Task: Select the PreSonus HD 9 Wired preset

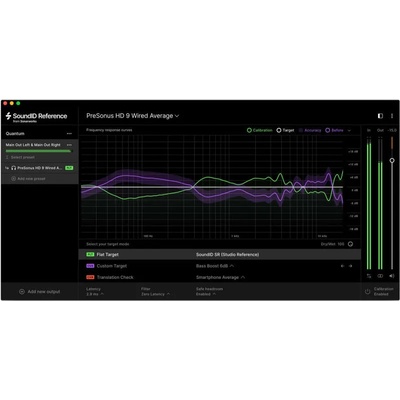Action: (40, 168)
